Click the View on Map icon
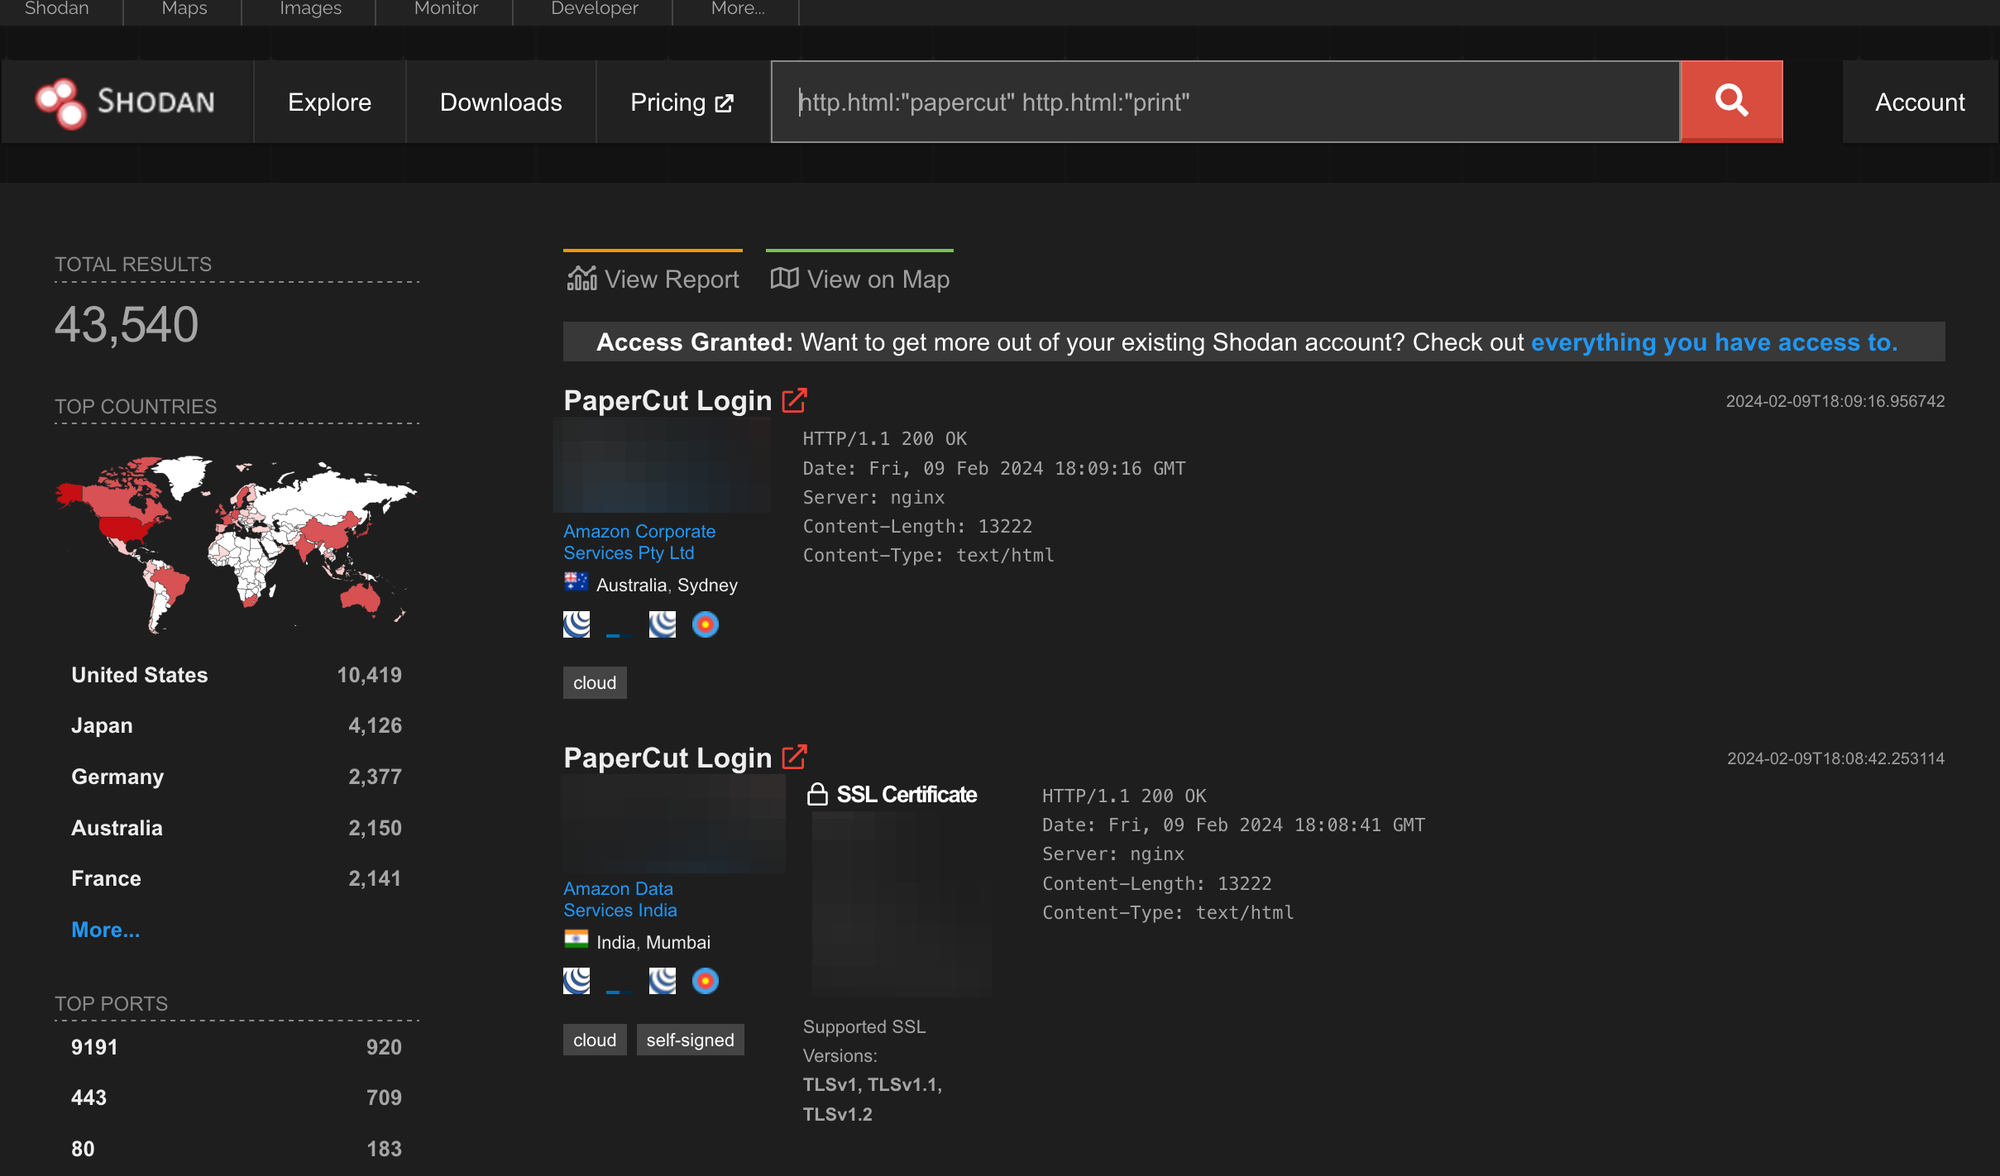2000x1176 pixels. point(784,278)
